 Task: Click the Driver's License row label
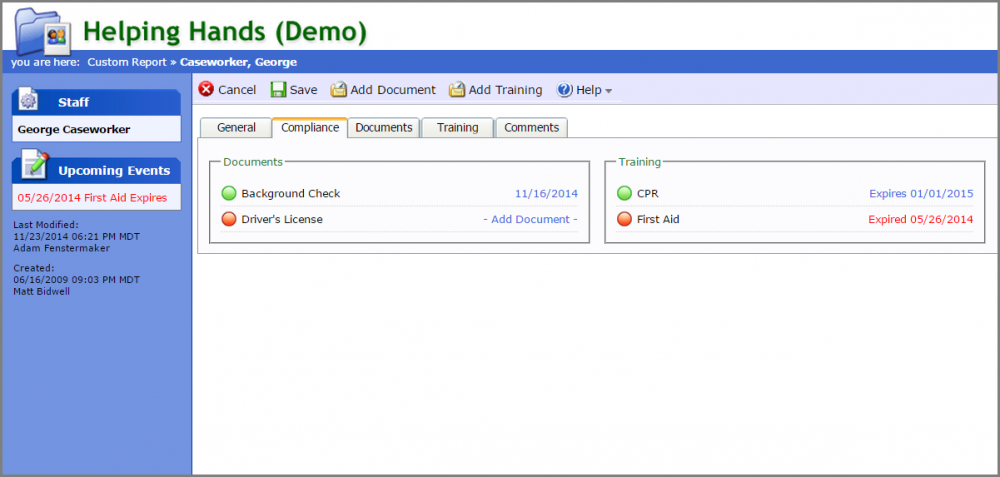(282, 219)
